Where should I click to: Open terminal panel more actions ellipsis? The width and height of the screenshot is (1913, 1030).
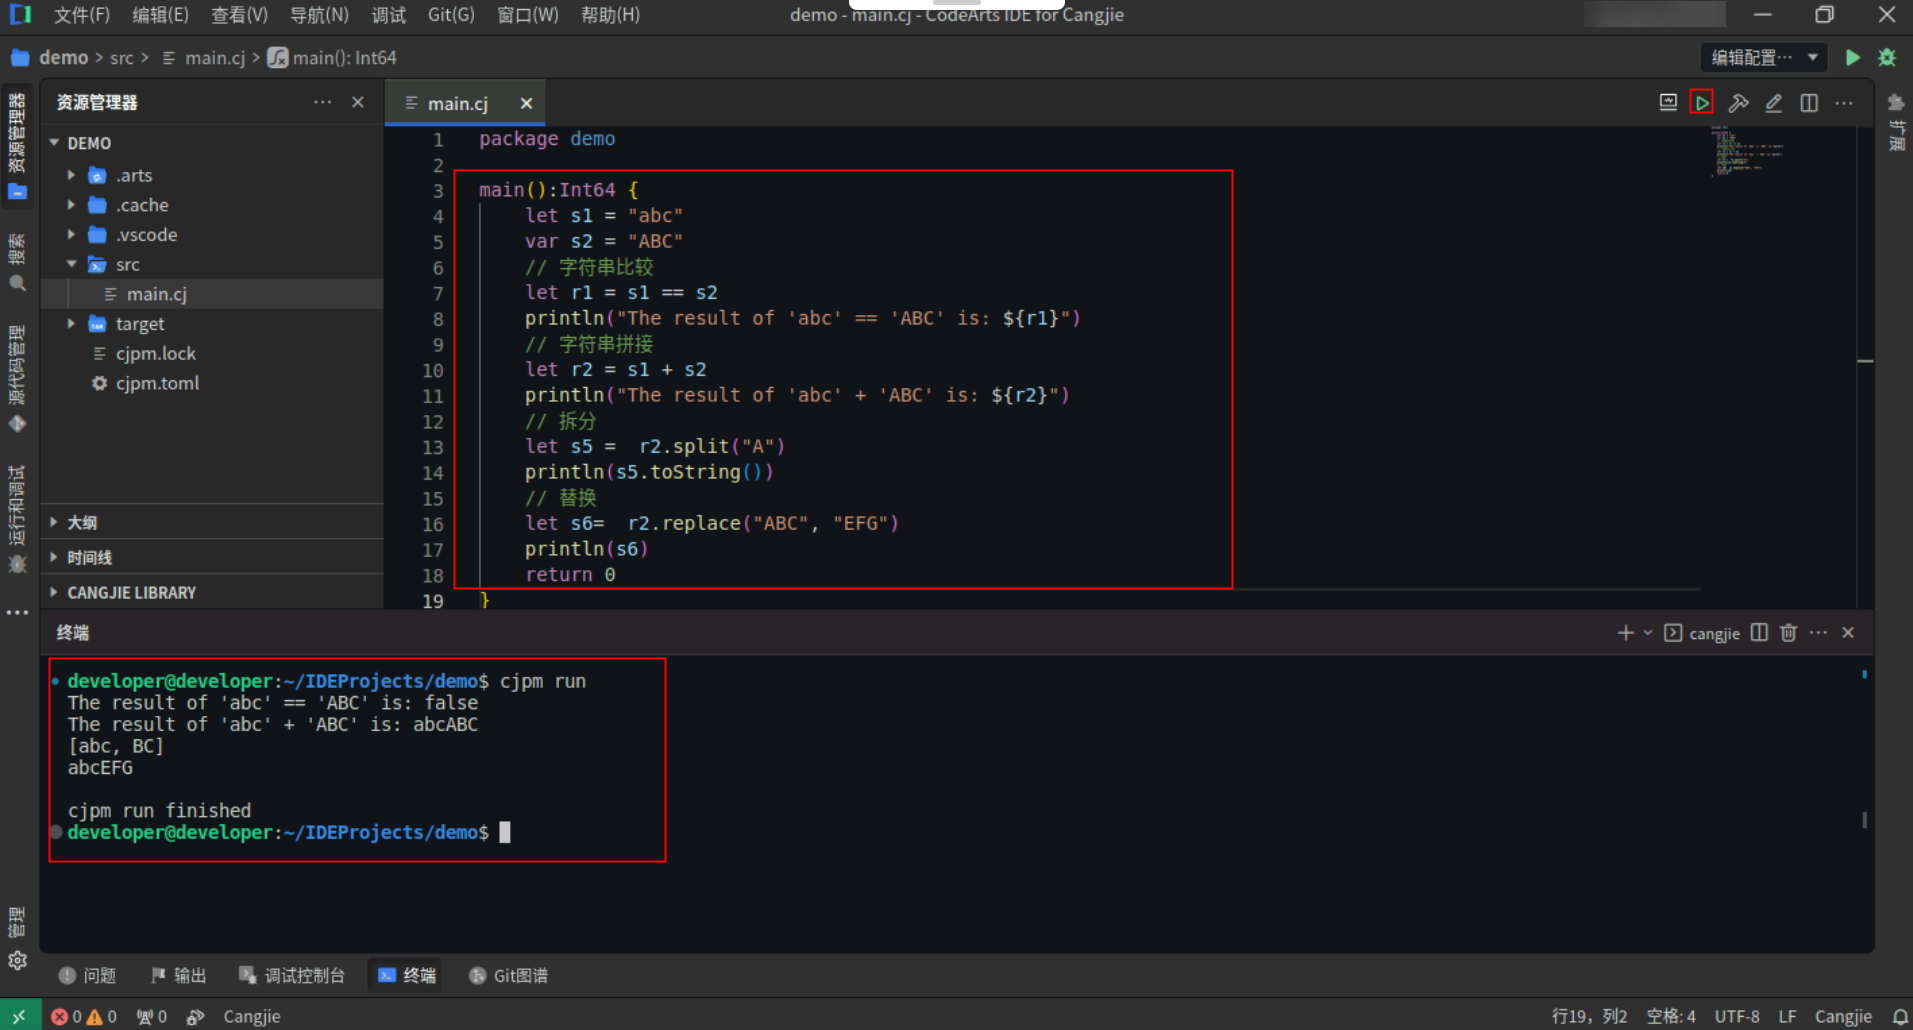(x=1818, y=633)
